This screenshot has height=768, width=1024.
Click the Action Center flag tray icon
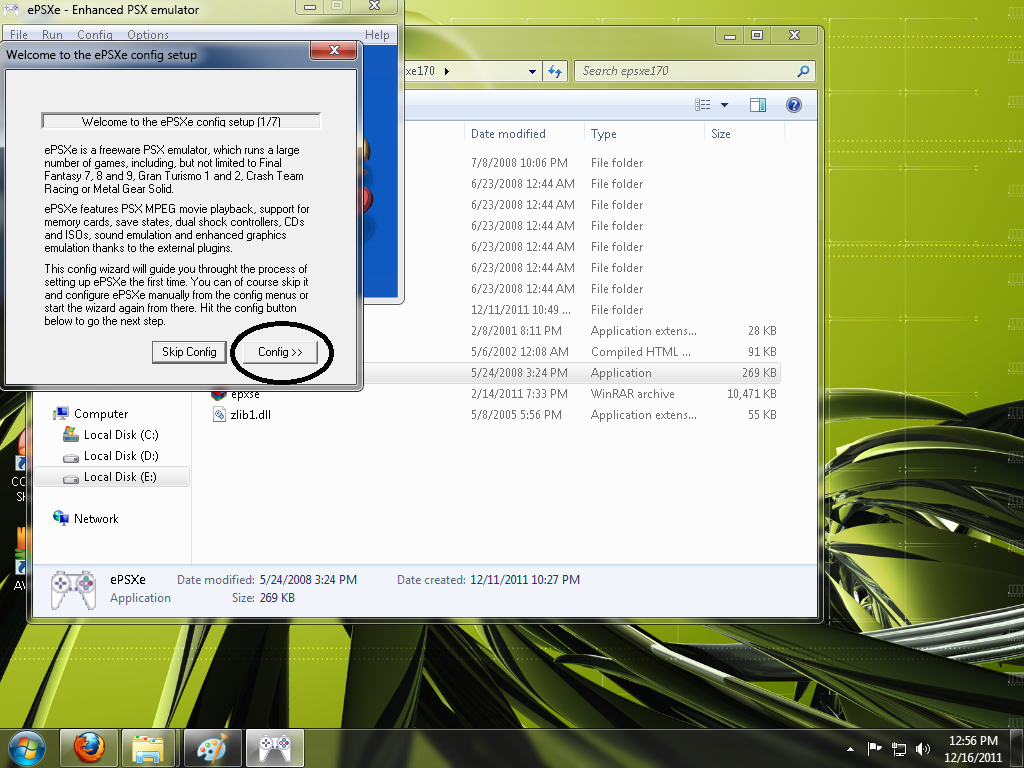pyautogui.click(x=874, y=748)
